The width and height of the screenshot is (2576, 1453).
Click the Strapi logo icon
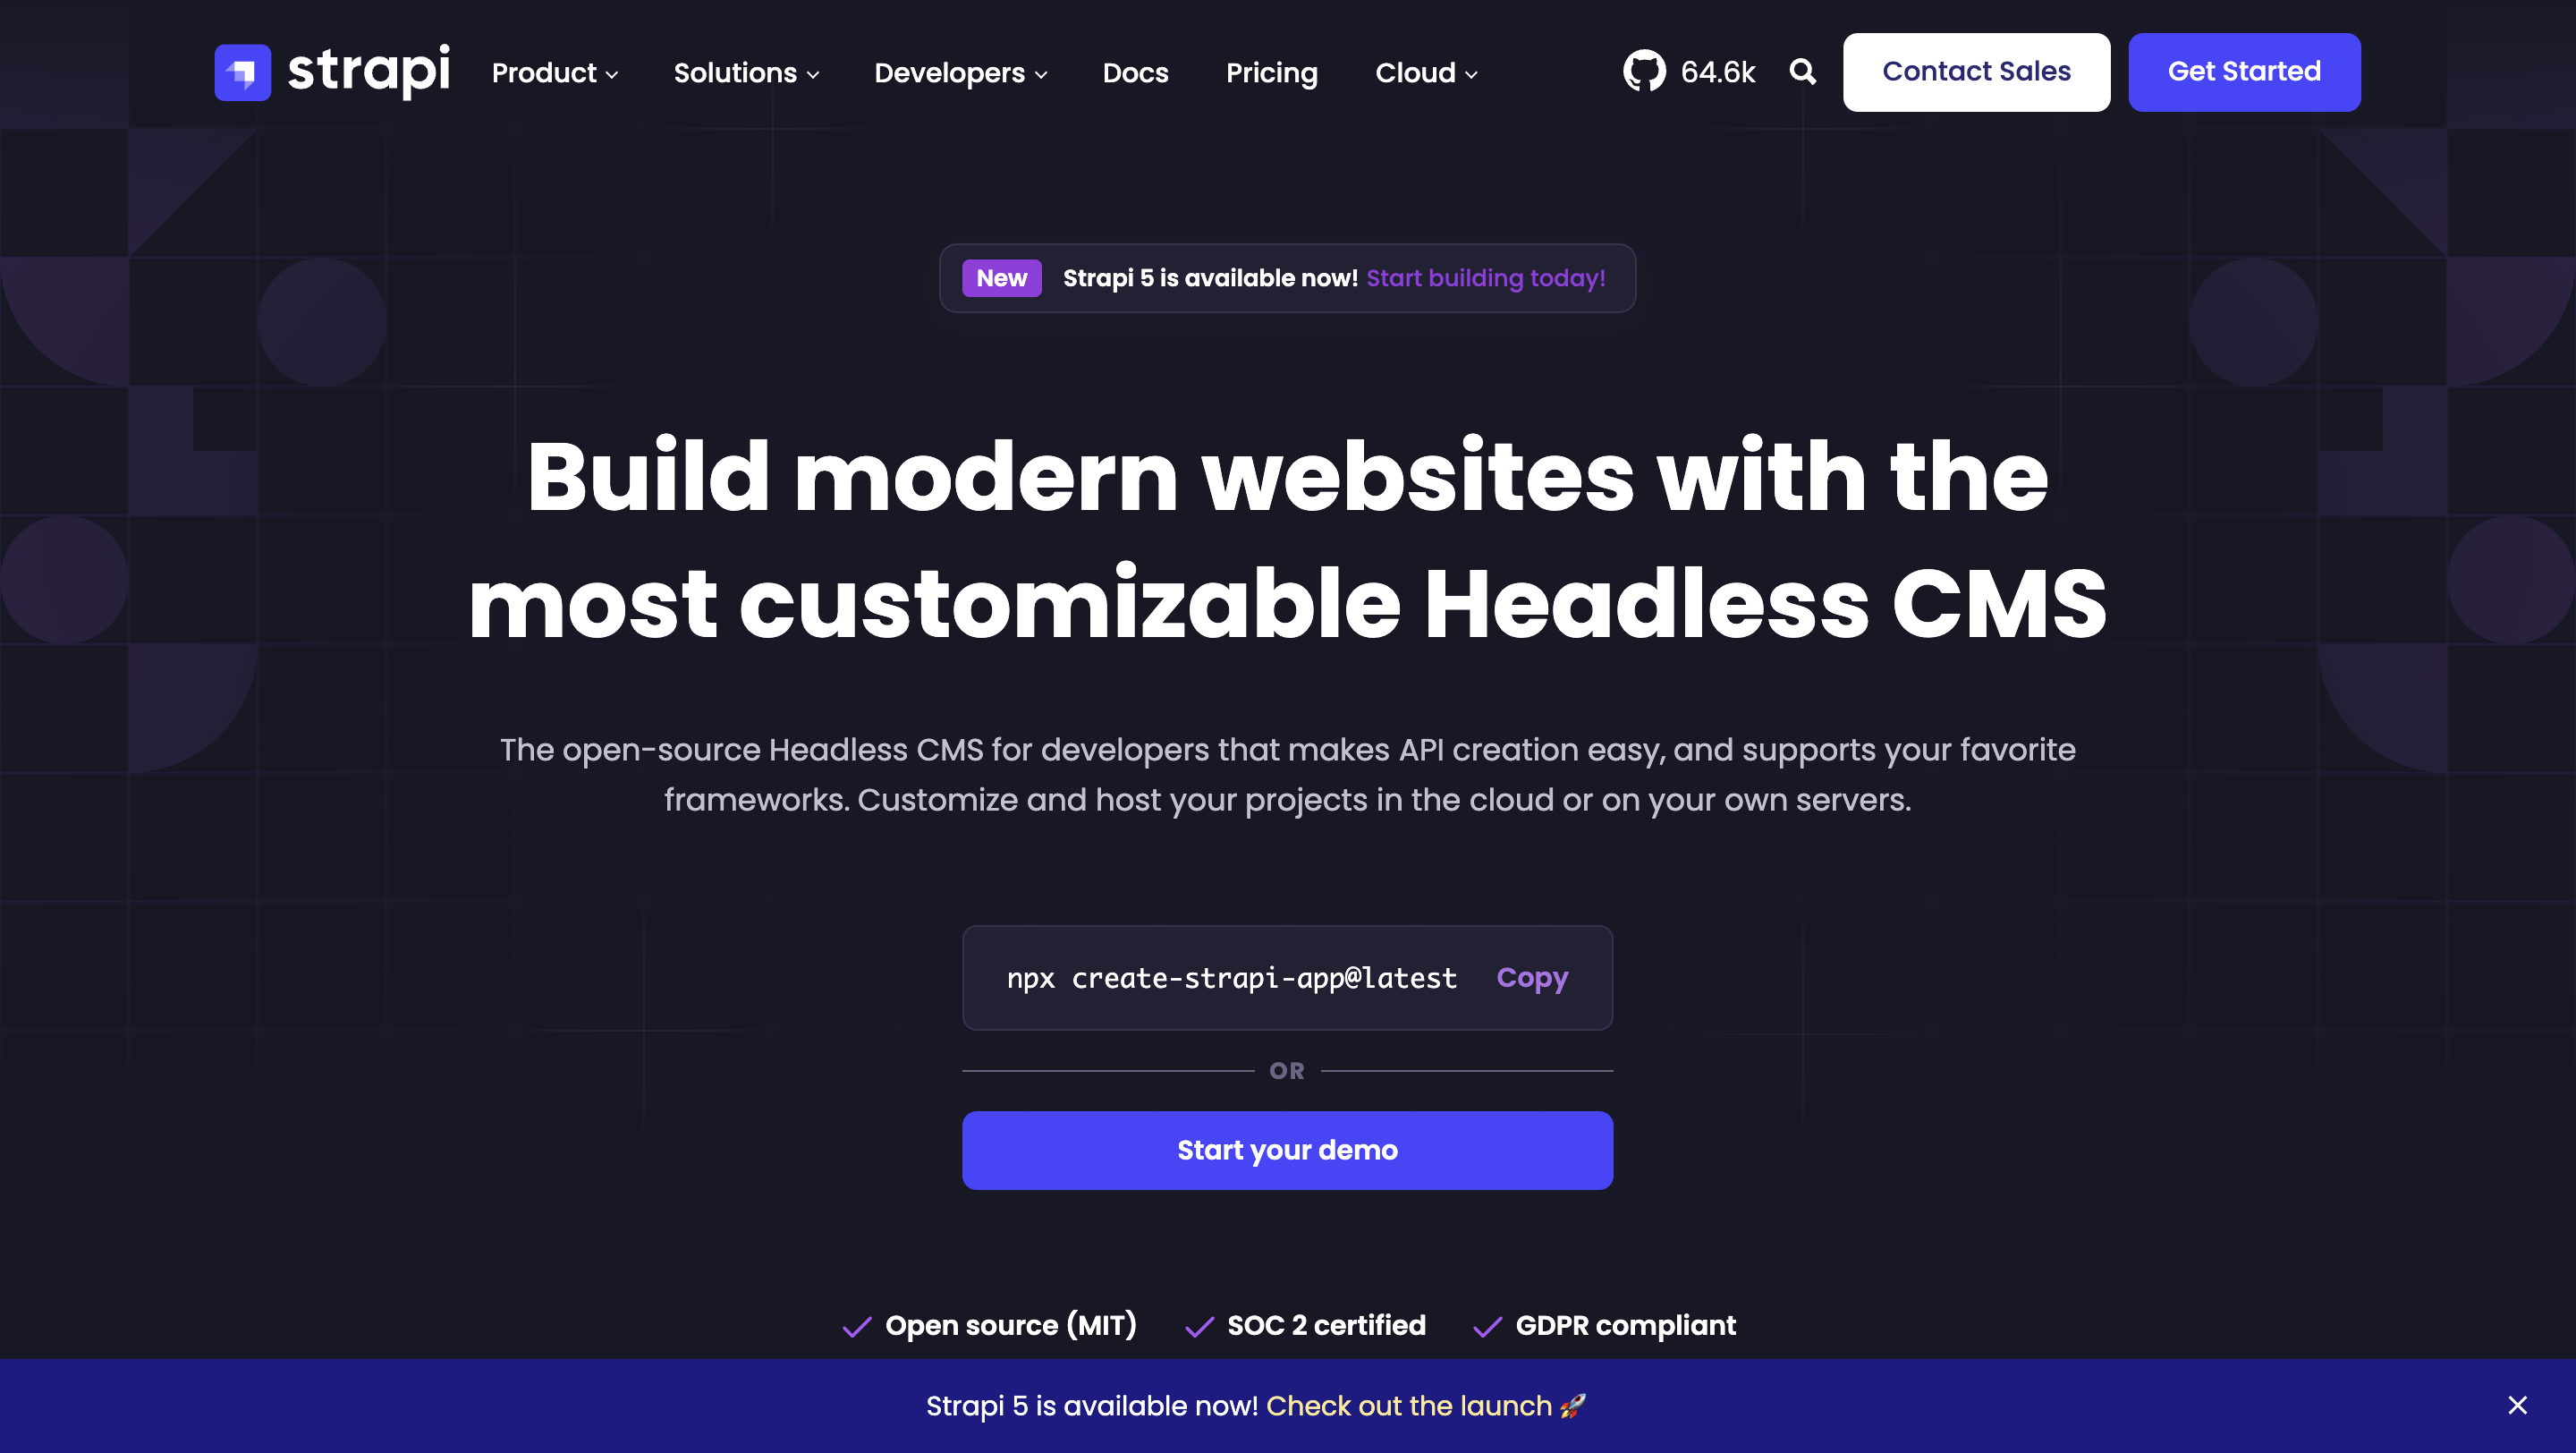(x=241, y=71)
